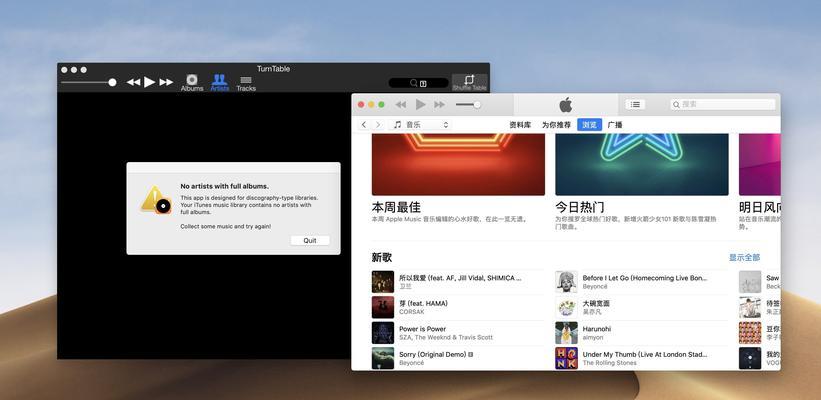The height and width of the screenshot is (400, 821).
Task: Select song title Harunohi
Action: tap(597, 329)
